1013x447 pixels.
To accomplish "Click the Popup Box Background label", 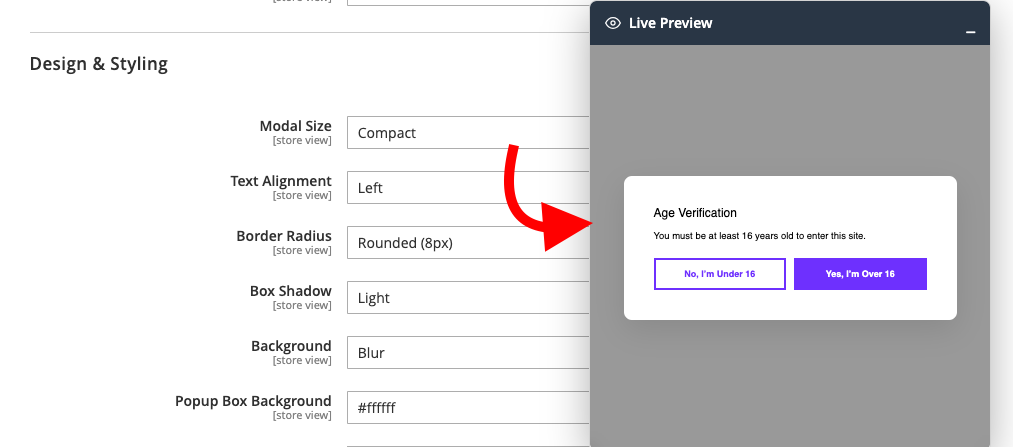I will (x=253, y=400).
